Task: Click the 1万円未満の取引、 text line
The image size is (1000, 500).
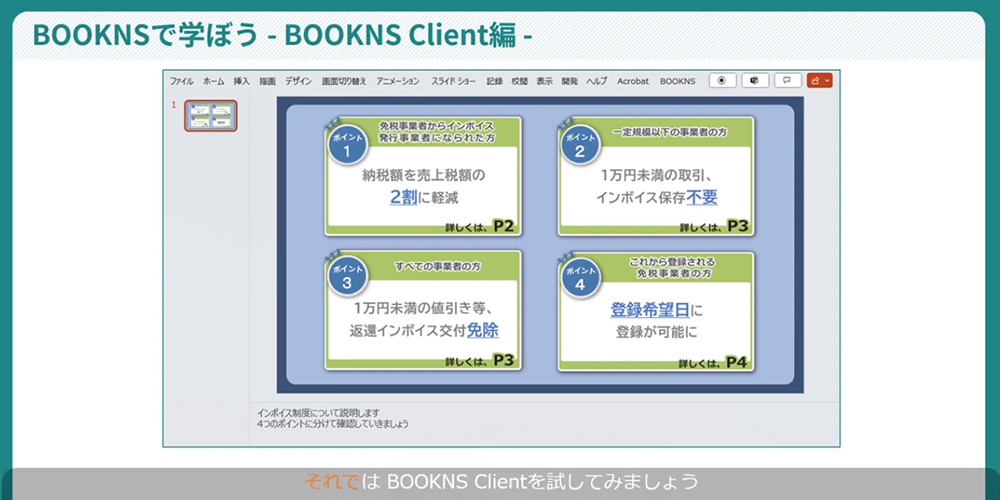Action: tap(657, 175)
